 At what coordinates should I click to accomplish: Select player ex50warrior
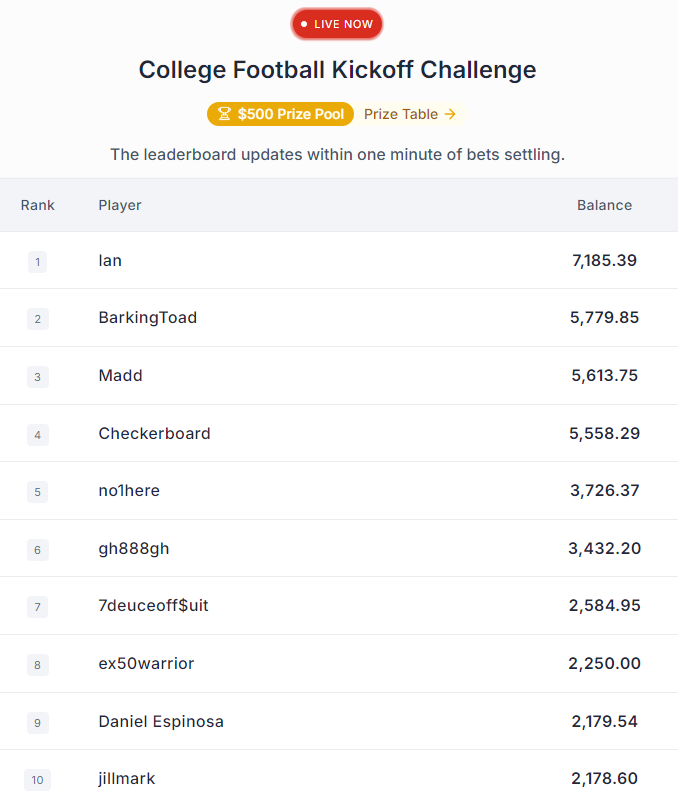[146, 664]
